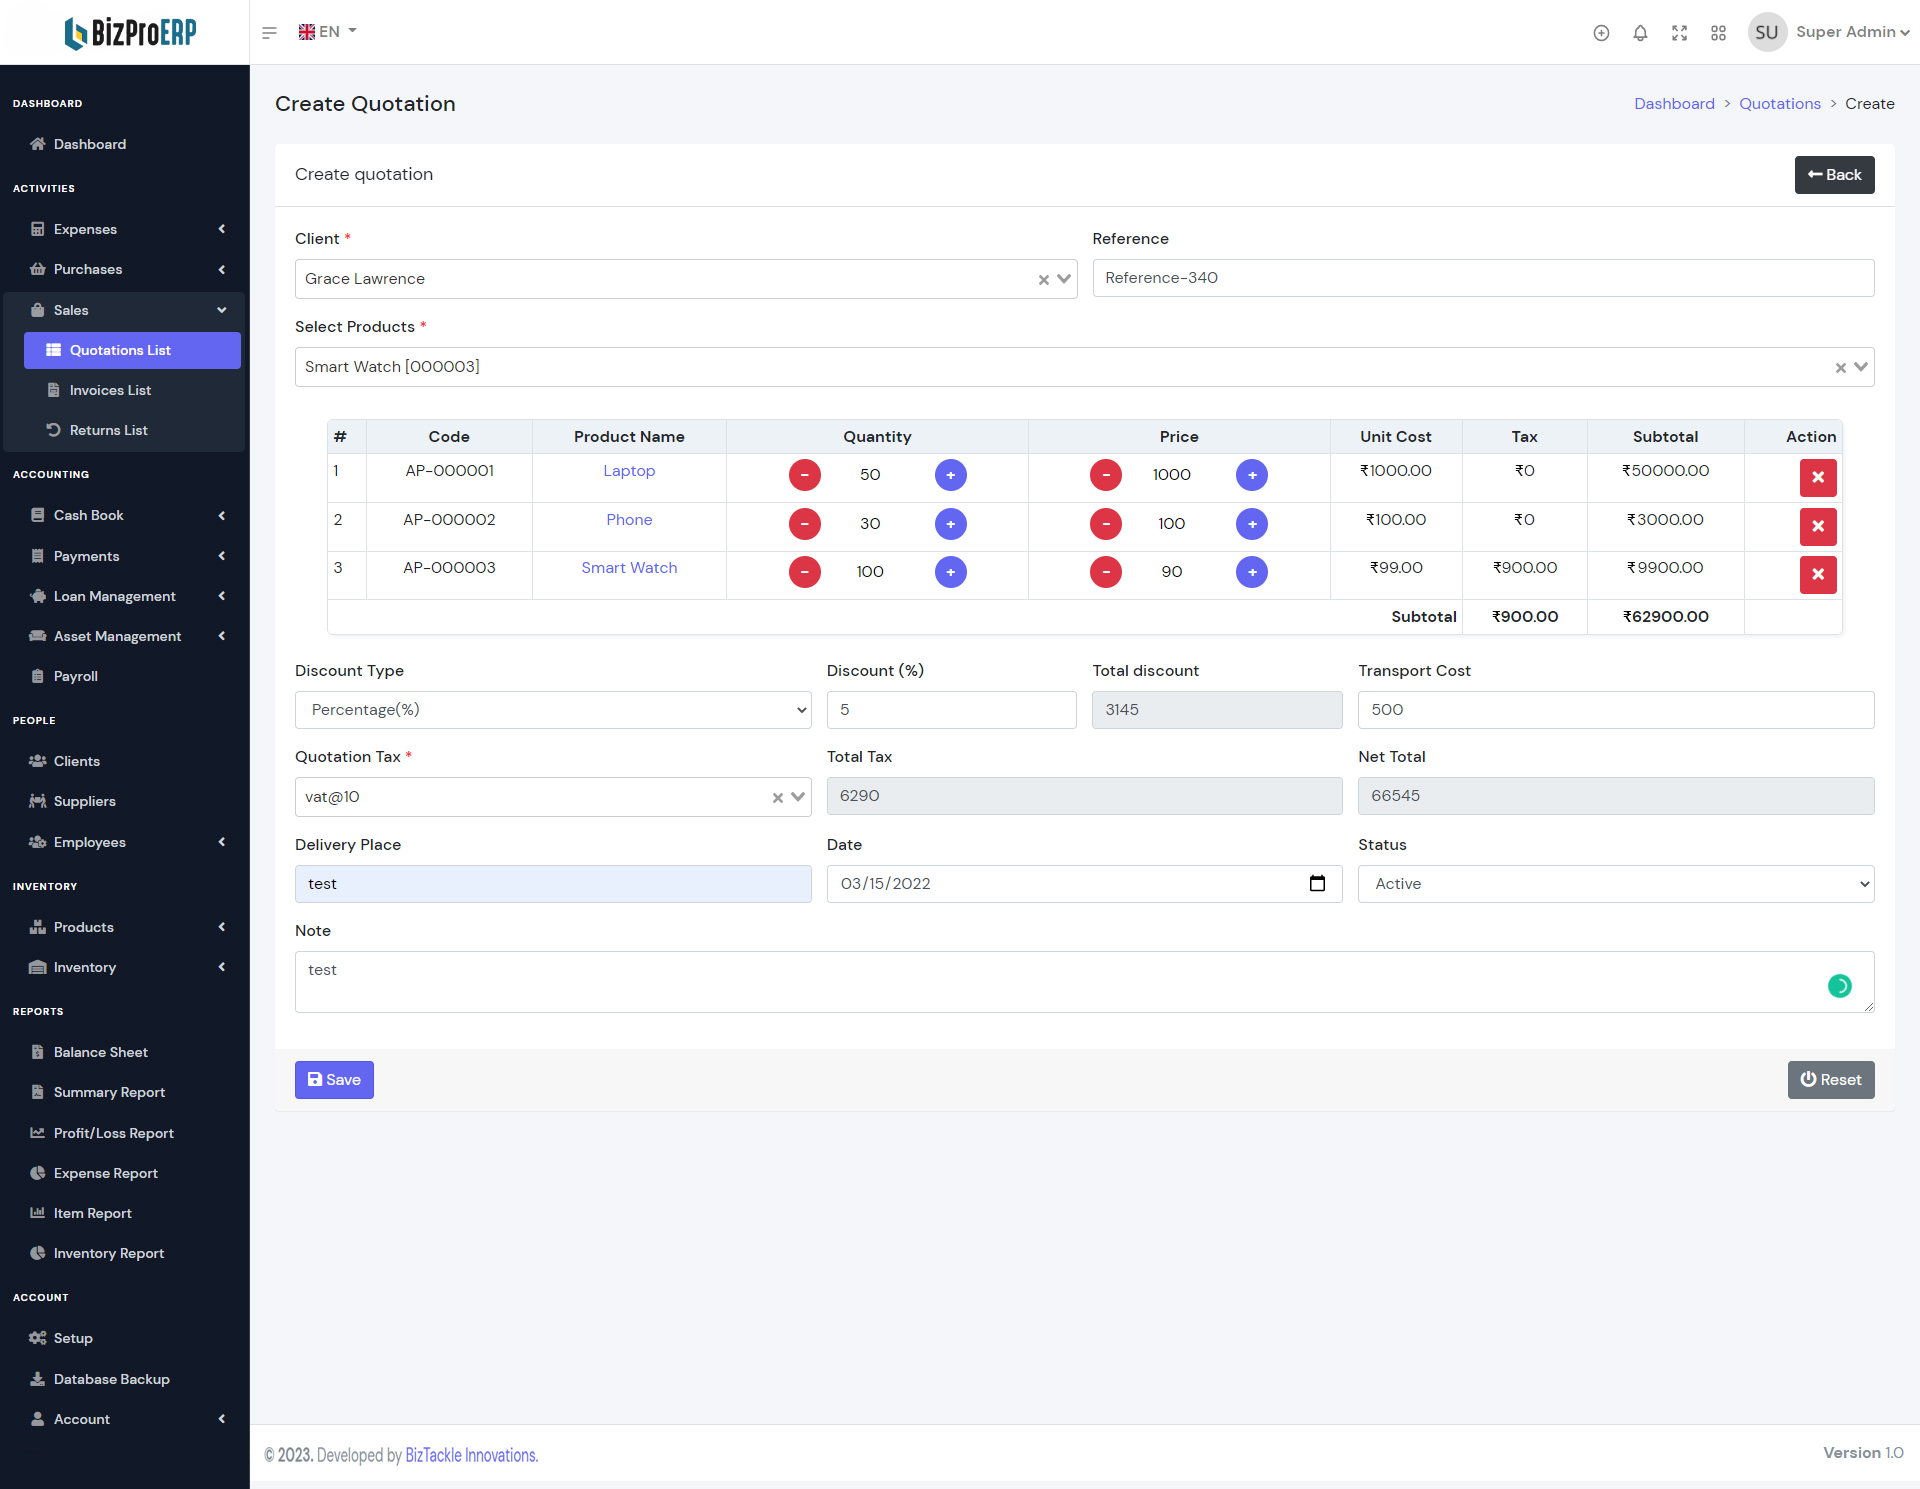The height and width of the screenshot is (1489, 1920).
Task: Remove the Smart Watch row
Action: coord(1817,575)
